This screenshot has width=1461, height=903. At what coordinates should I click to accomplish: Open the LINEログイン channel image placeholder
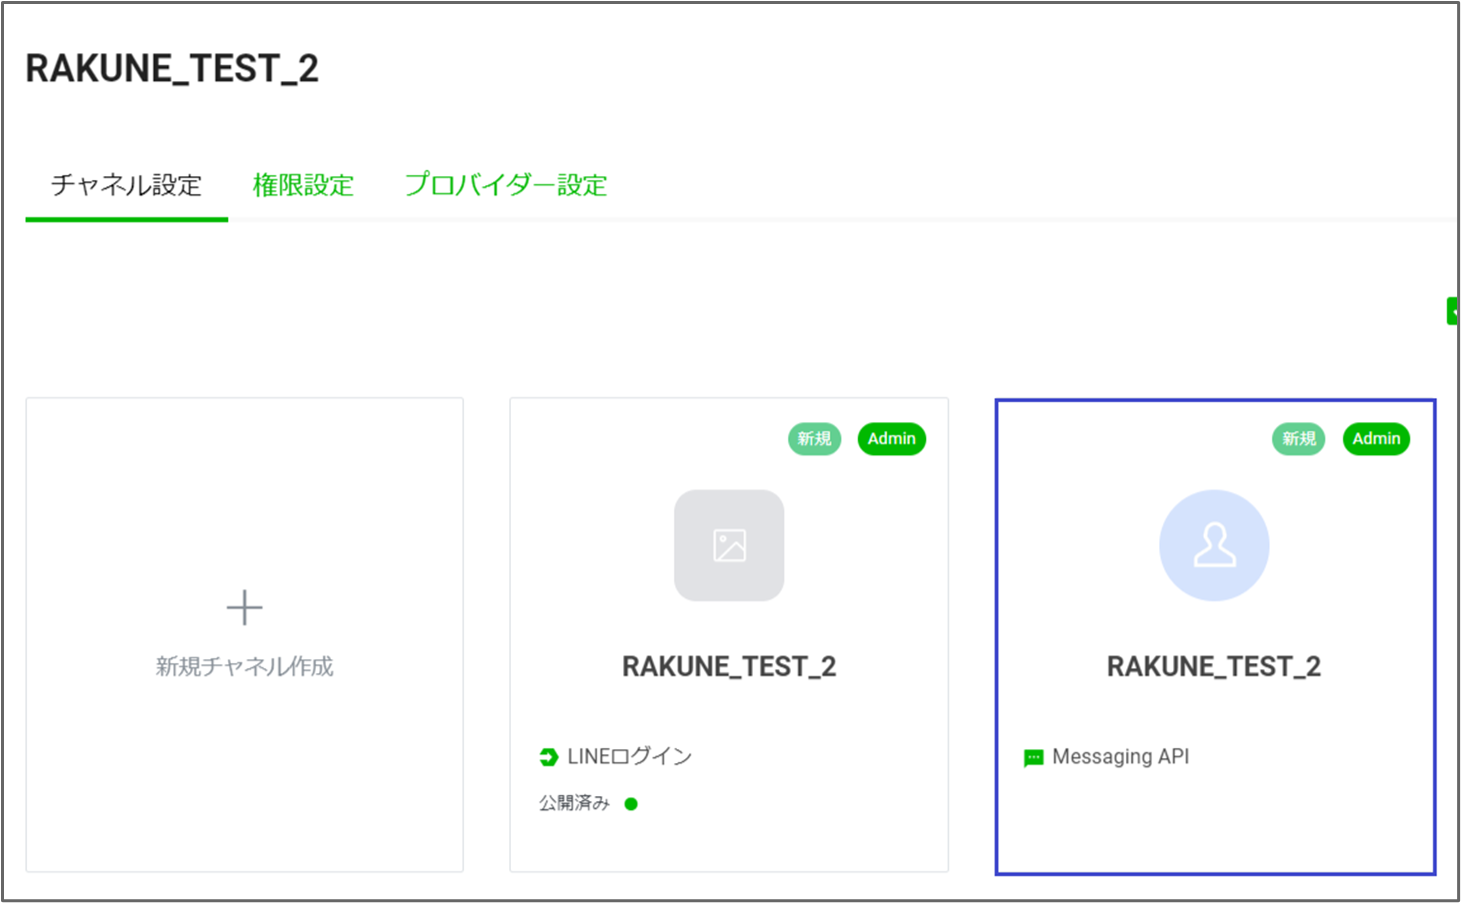729,545
